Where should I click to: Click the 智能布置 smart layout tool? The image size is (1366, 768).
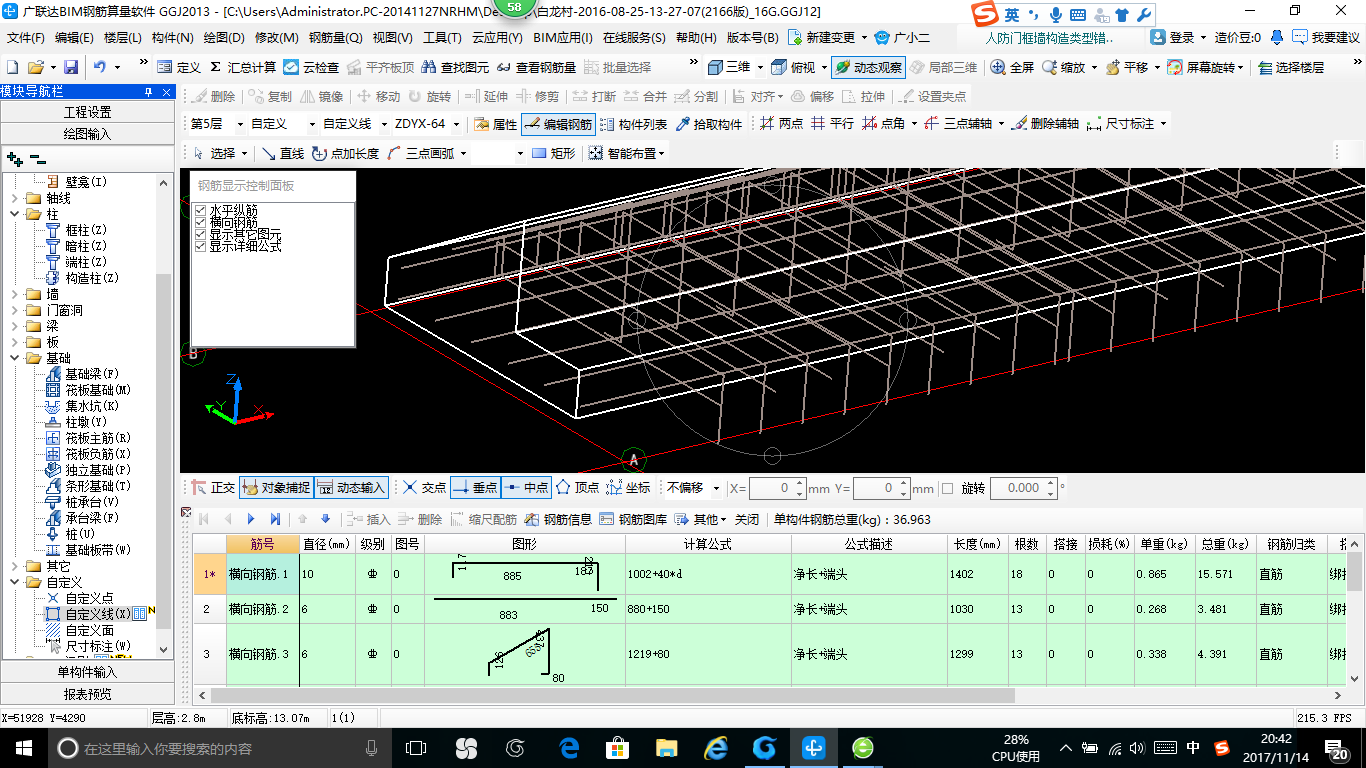(x=625, y=153)
